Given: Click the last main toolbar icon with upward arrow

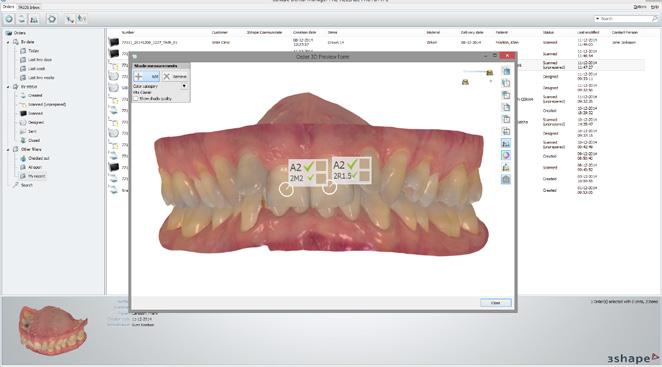Looking at the screenshot, I should point(81,19).
